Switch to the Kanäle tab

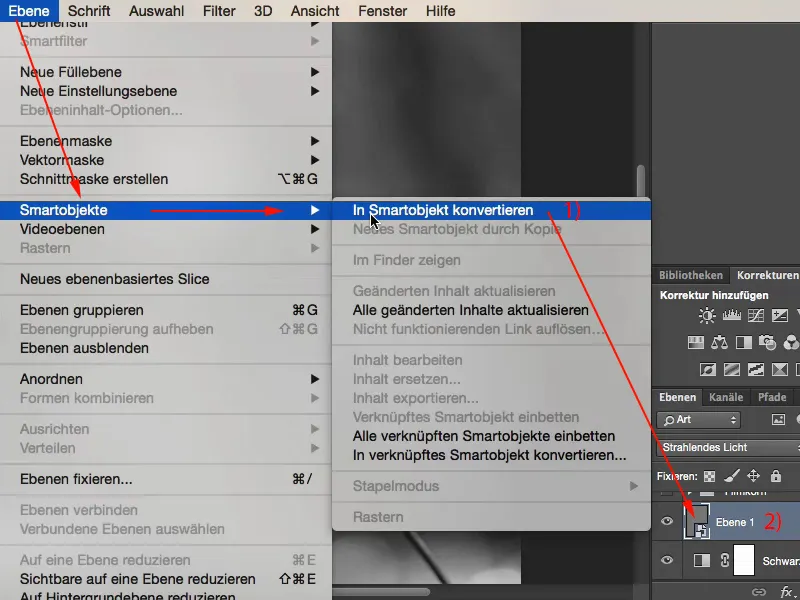point(726,397)
